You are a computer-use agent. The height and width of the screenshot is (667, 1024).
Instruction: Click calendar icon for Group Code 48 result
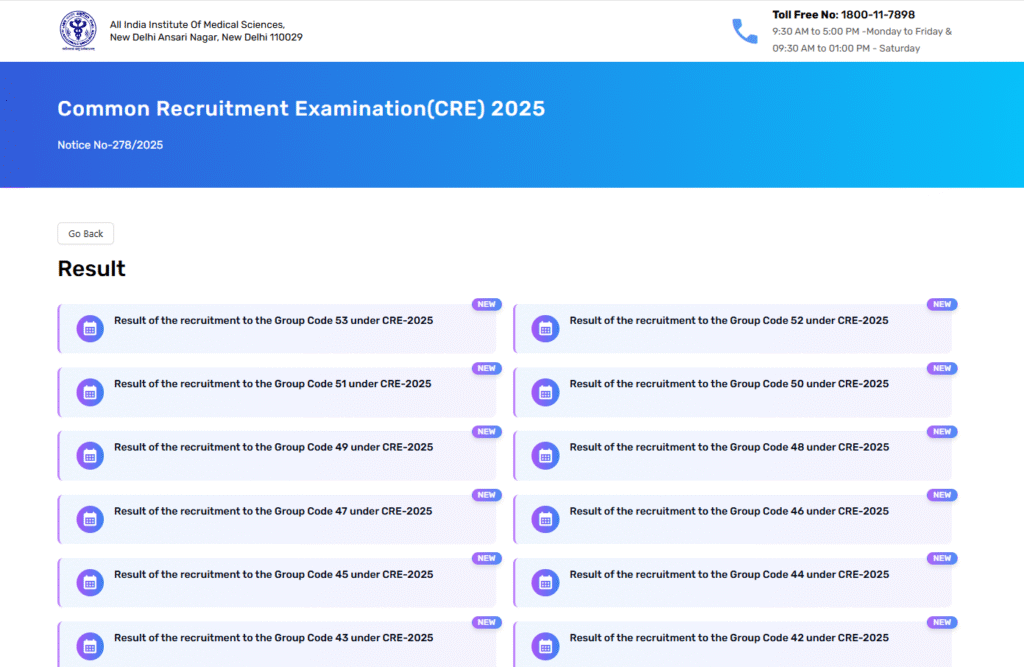[x=545, y=455]
